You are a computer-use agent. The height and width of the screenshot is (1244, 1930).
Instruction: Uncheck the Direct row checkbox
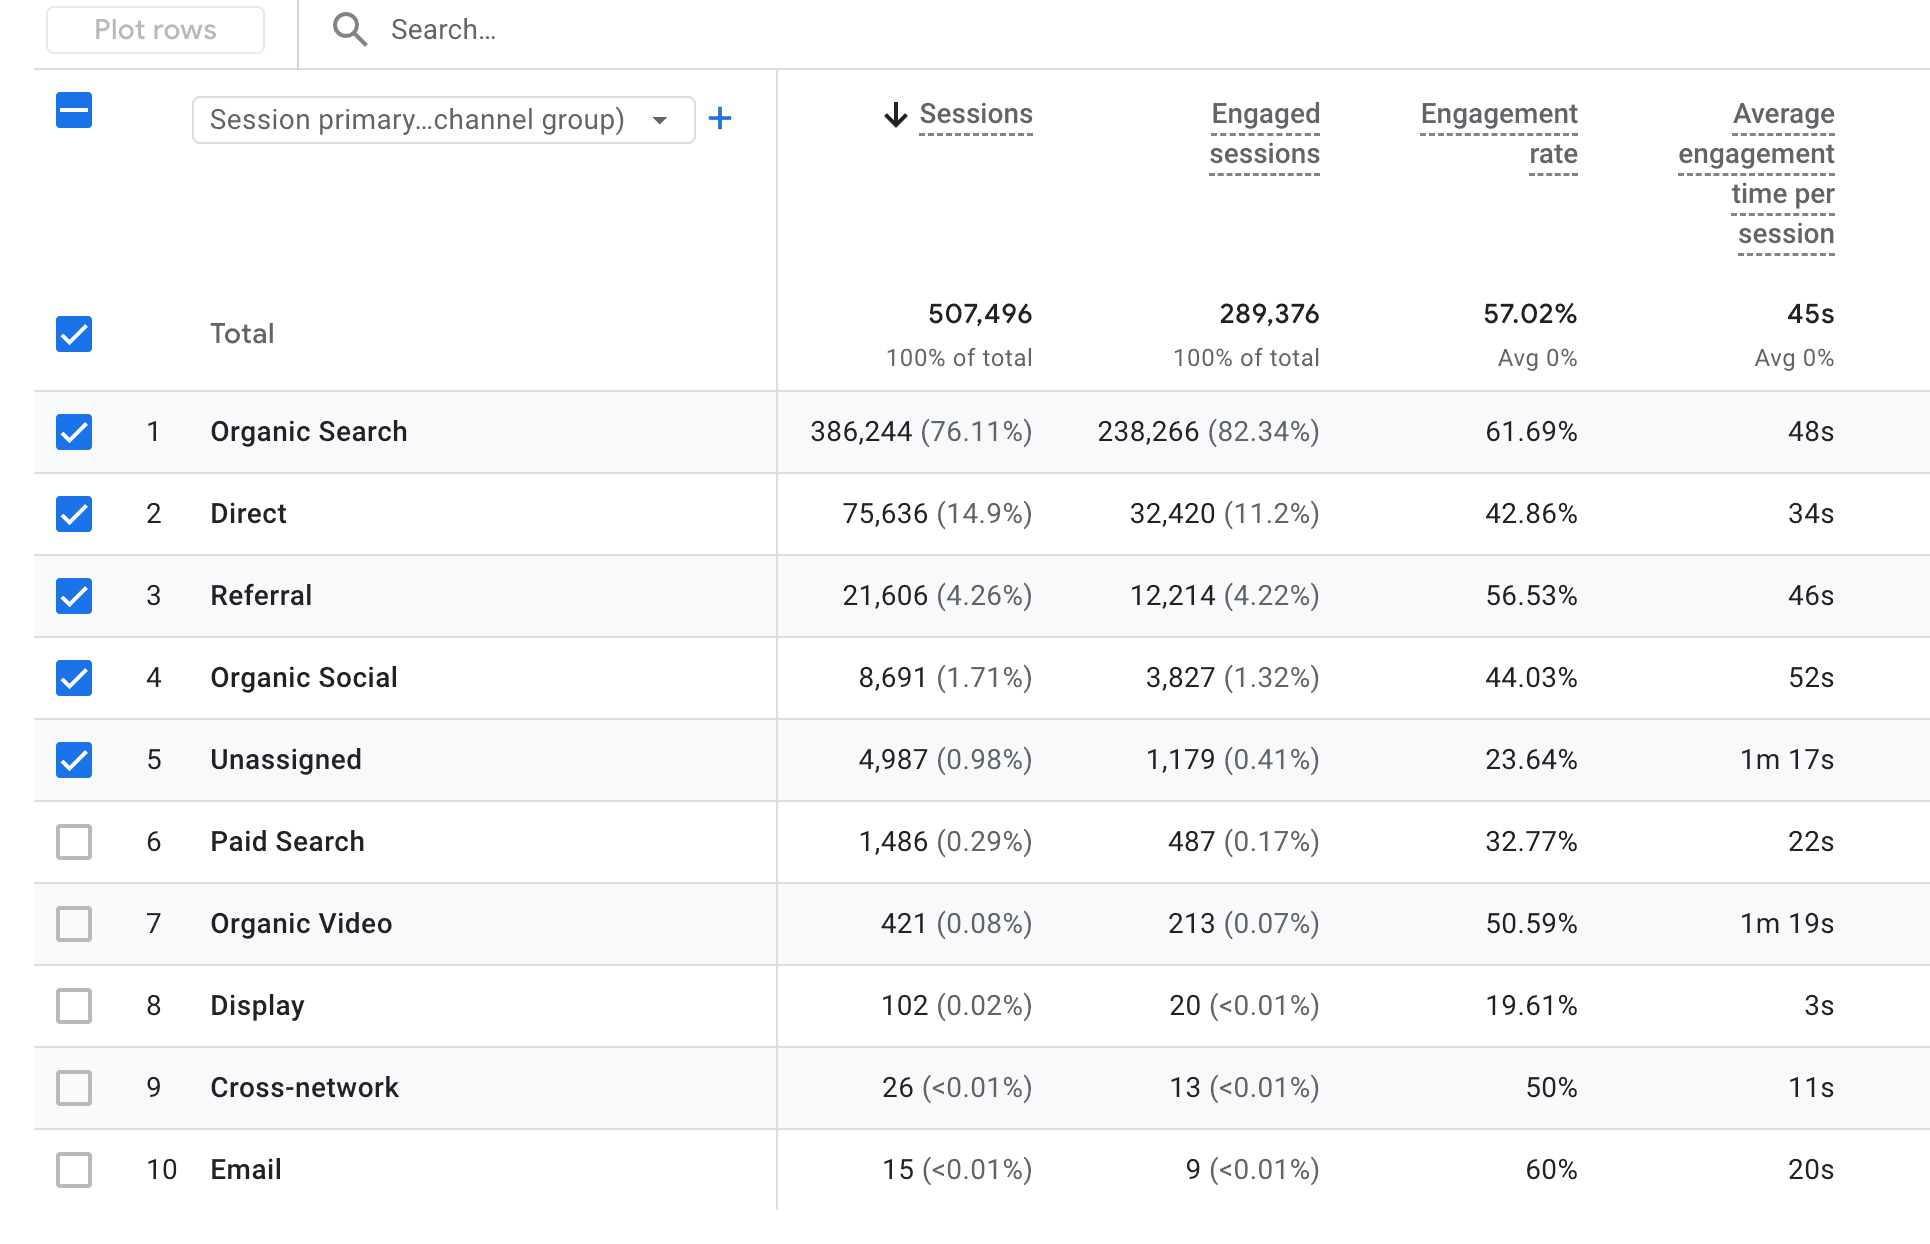[x=73, y=514]
